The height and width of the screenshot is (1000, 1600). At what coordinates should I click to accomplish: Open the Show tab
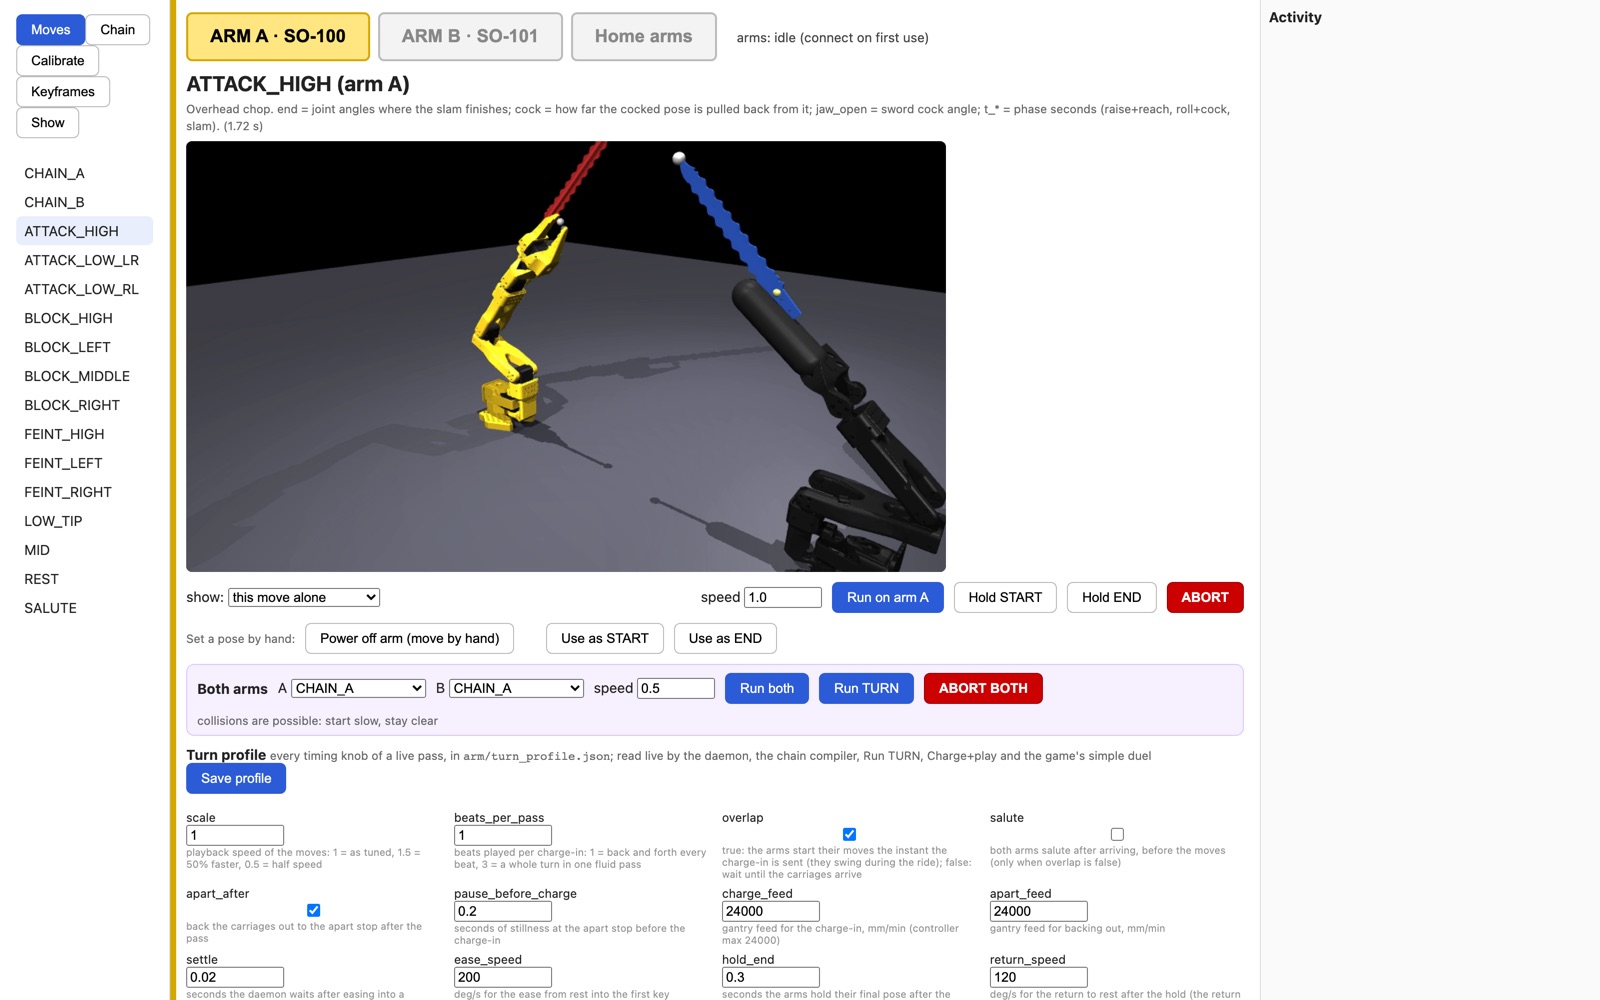[x=48, y=123]
